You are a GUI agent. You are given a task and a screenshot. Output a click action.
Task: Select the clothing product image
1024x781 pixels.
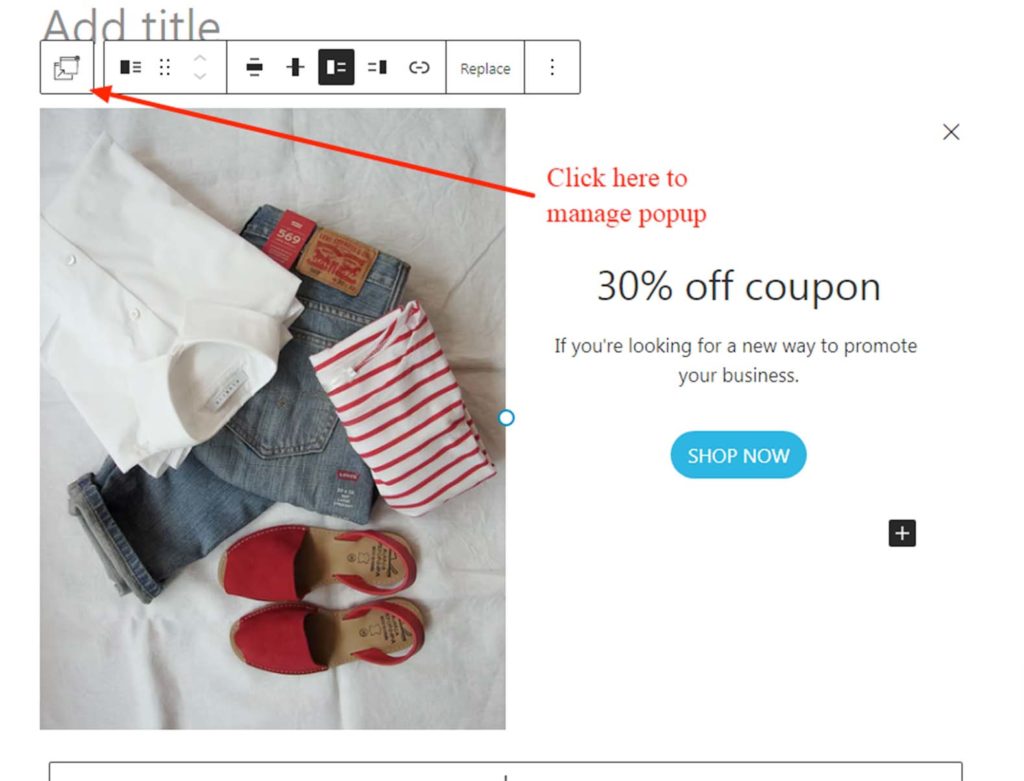pos(272,419)
